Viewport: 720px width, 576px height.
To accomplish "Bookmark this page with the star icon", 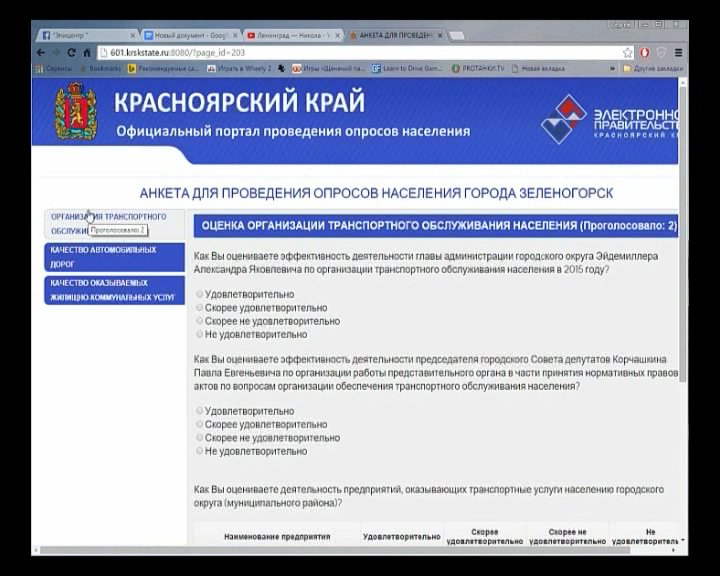I will [x=627, y=53].
